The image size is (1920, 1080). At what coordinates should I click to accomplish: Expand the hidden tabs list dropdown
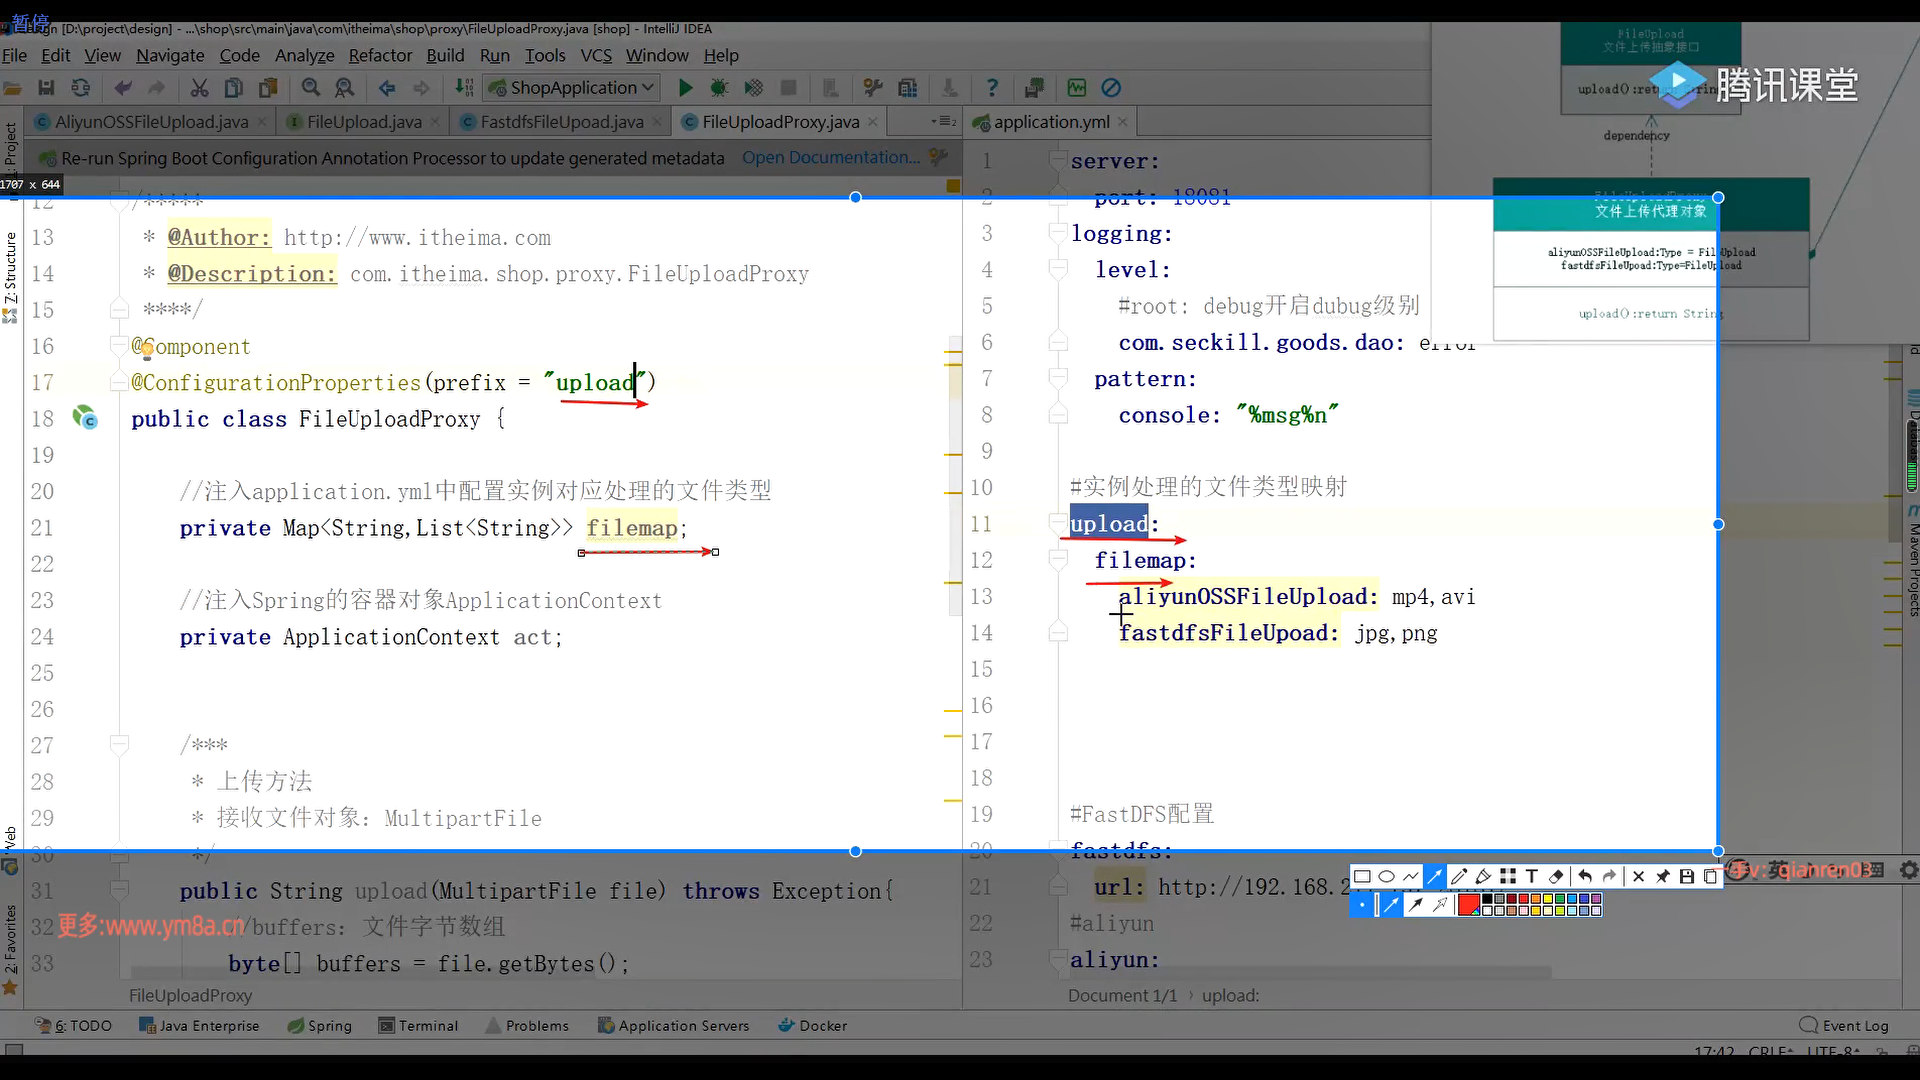[x=942, y=122]
